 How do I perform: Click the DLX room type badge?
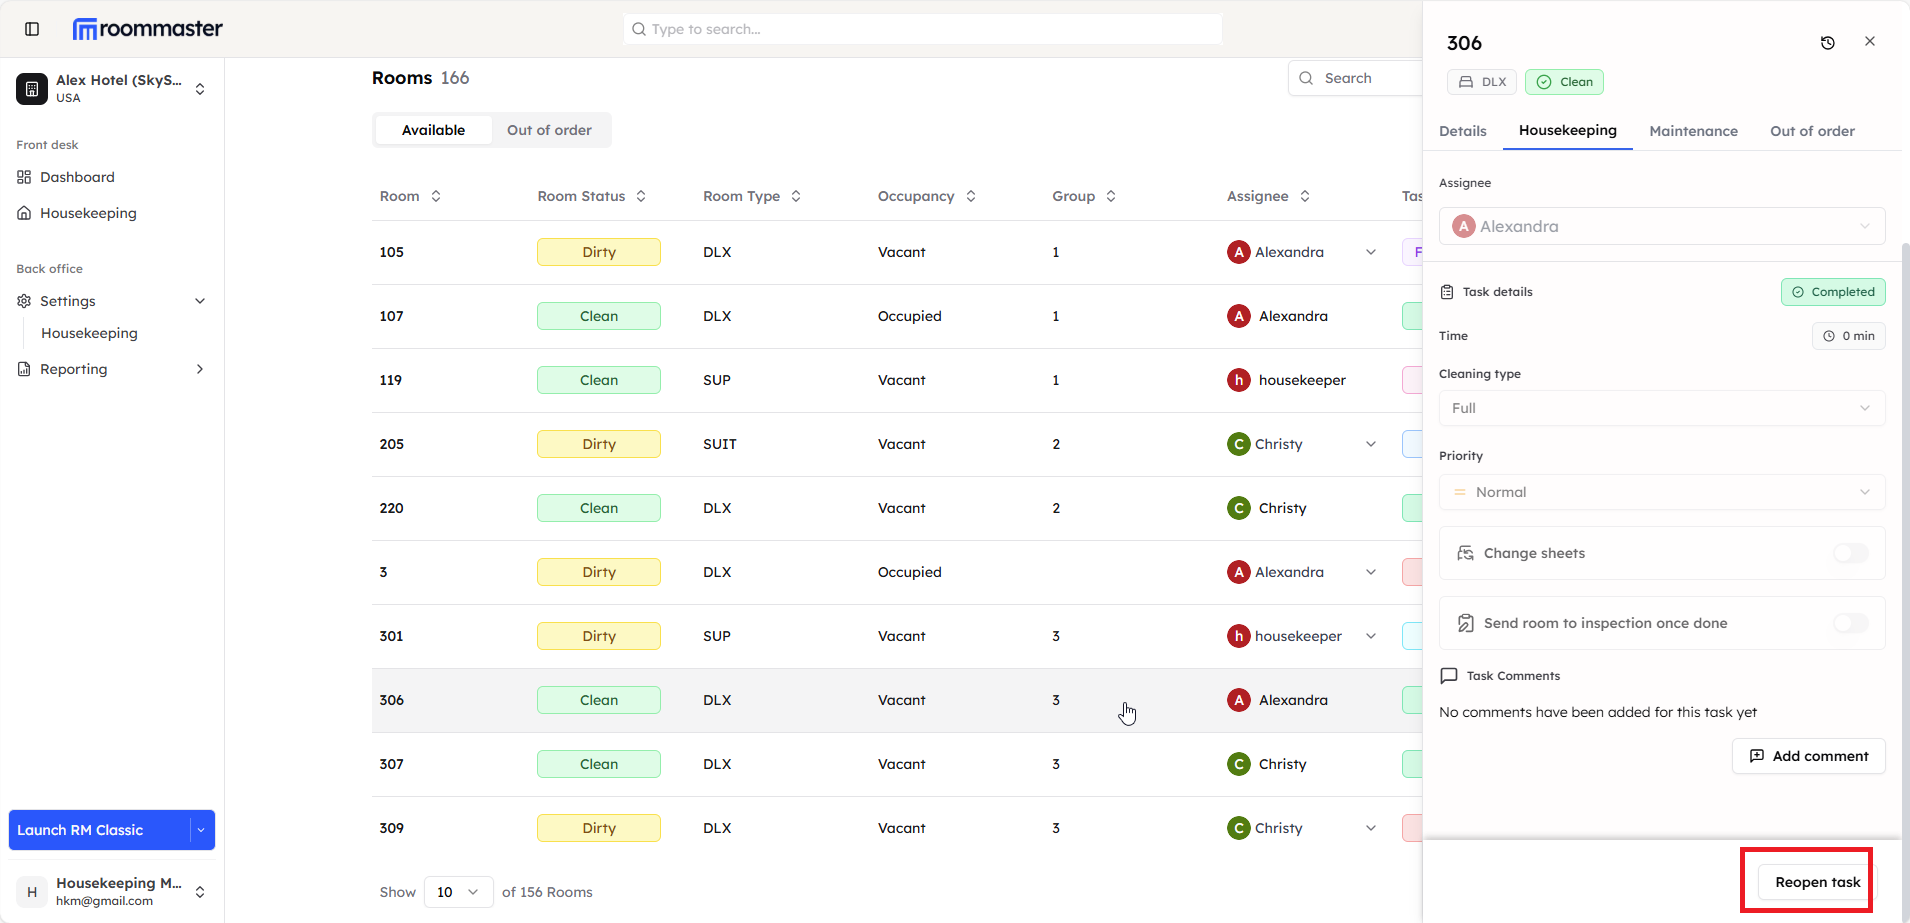coord(1482,81)
